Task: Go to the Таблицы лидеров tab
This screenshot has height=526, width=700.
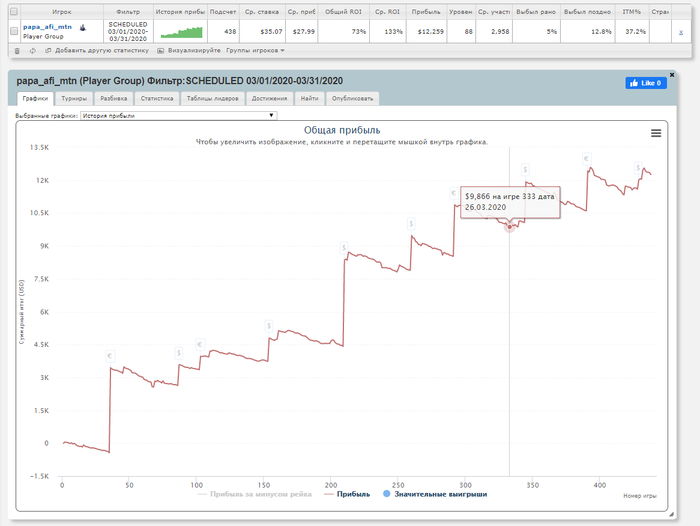Action: tap(212, 98)
